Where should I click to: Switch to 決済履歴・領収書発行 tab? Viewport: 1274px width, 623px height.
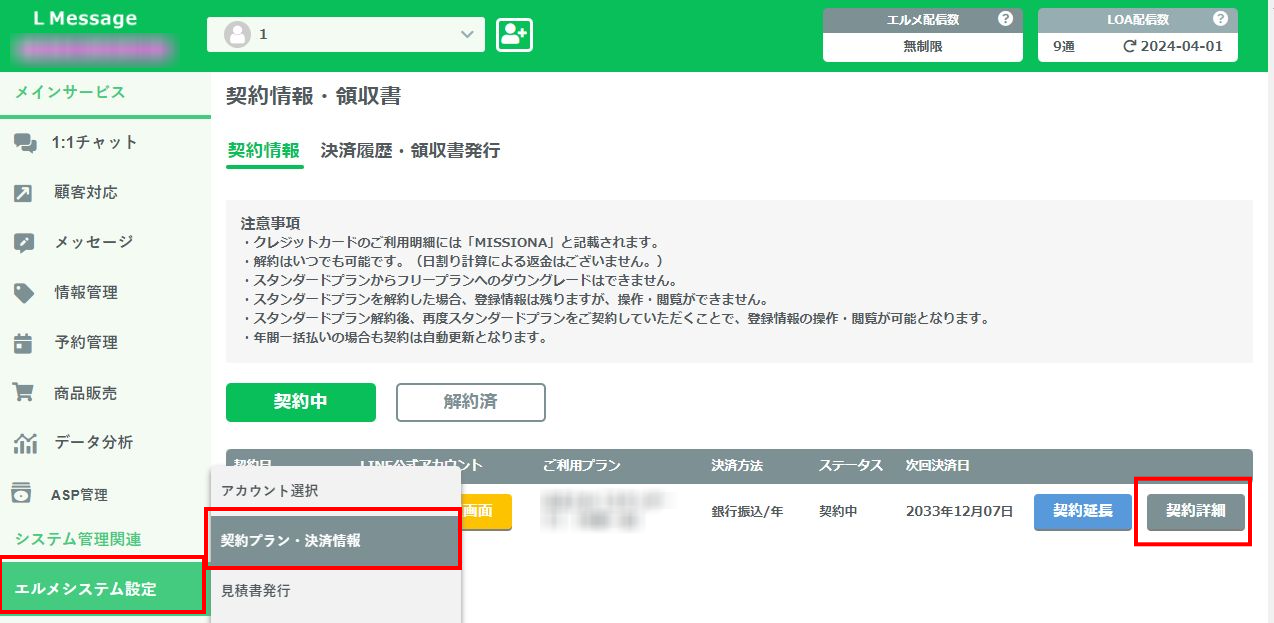pos(410,151)
